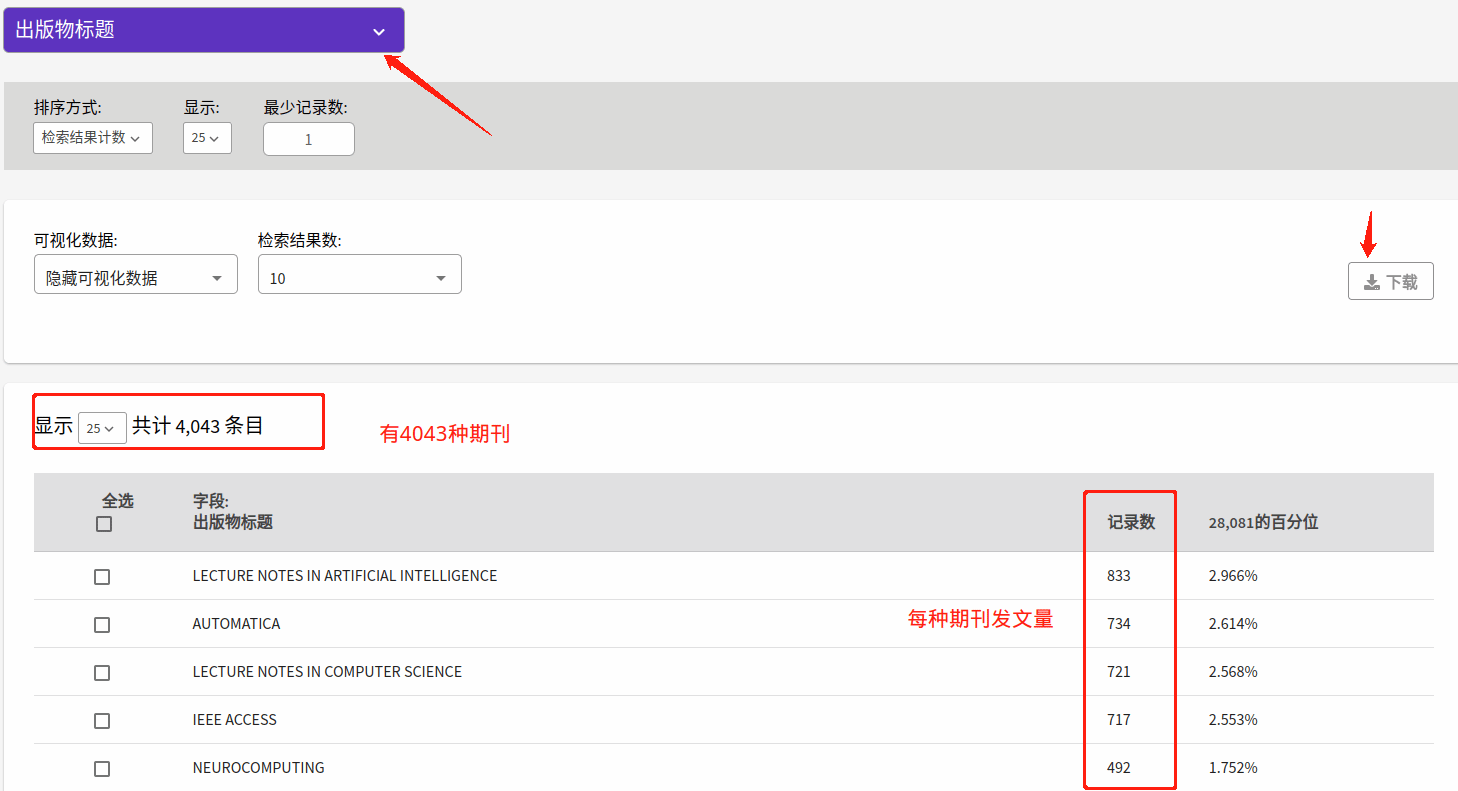This screenshot has width=1458, height=791.
Task: Click the record count 717
Action: click(1119, 720)
